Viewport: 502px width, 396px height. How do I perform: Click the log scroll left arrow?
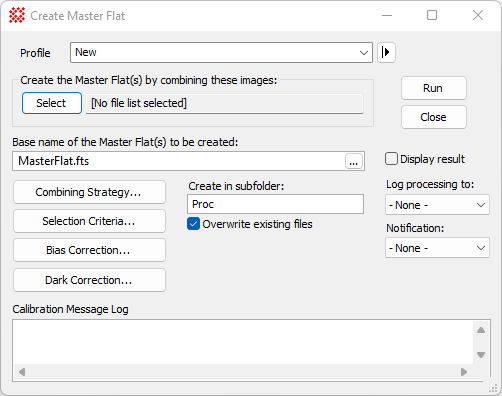pyautogui.click(x=22, y=372)
